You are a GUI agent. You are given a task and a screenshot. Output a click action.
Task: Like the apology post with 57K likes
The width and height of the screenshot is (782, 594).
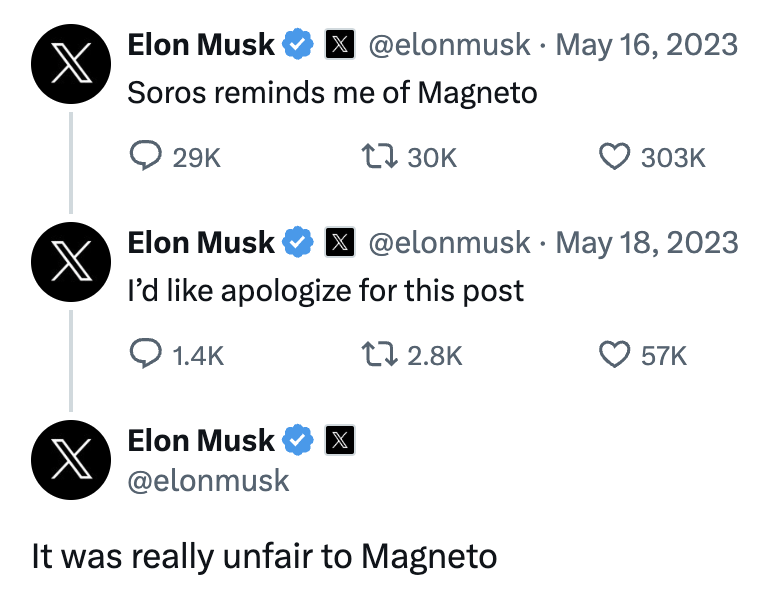tap(614, 354)
